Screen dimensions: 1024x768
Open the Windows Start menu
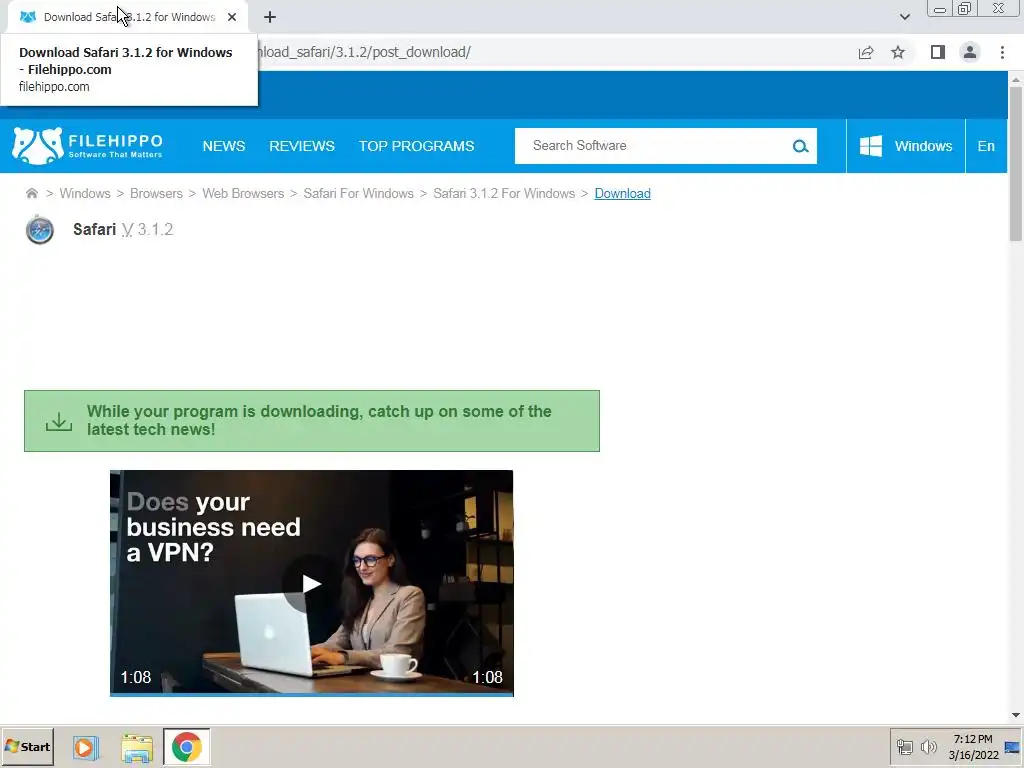click(x=27, y=746)
